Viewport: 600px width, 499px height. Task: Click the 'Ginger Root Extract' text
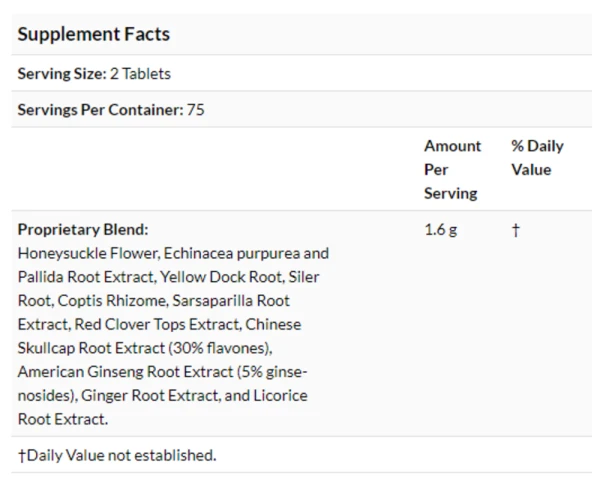(x=151, y=396)
